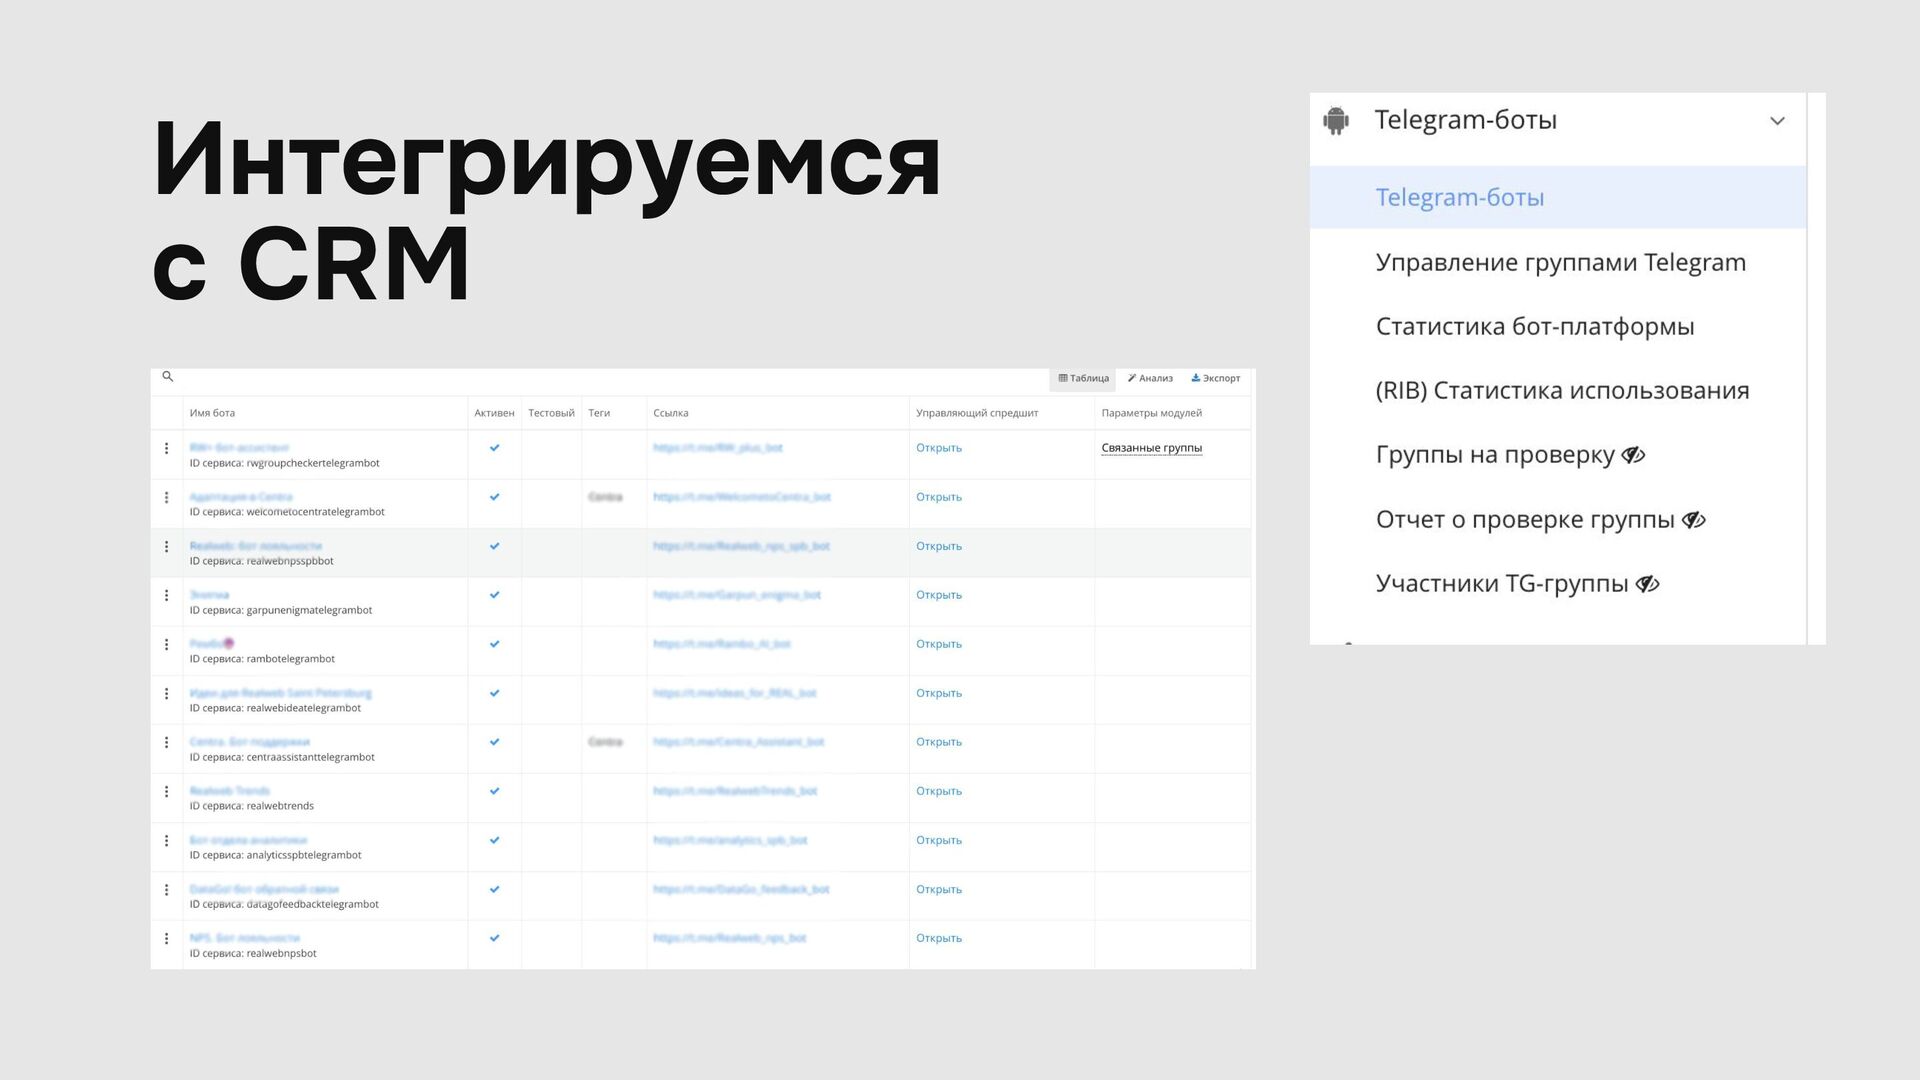Click text ID сервиса: rambotelegrambot
The image size is (1920, 1080).
[x=262, y=659]
